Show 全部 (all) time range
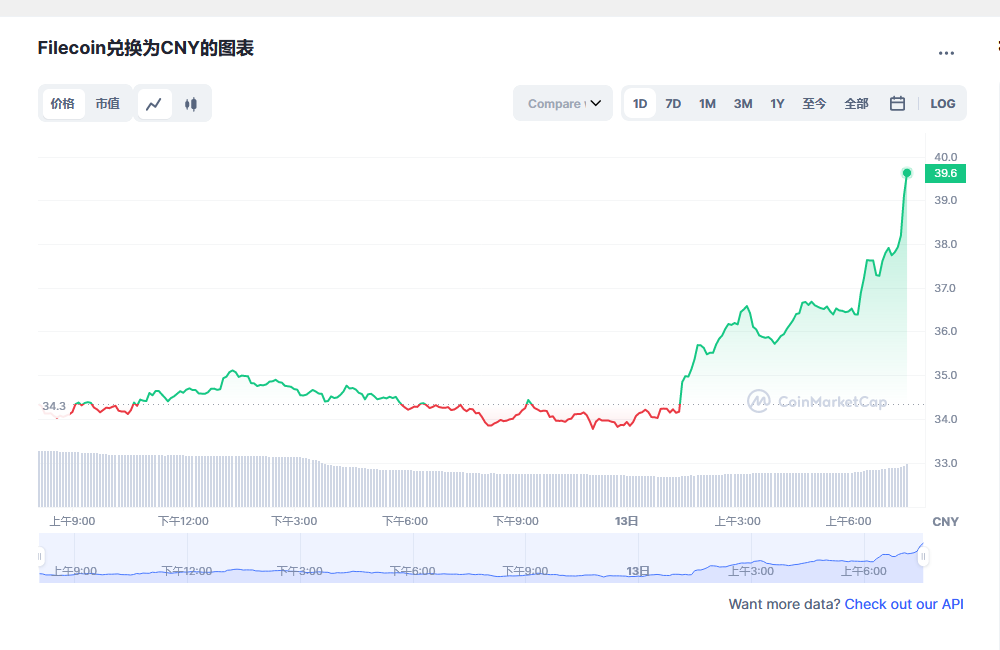Image resolution: width=1000 pixels, height=650 pixels. (856, 103)
